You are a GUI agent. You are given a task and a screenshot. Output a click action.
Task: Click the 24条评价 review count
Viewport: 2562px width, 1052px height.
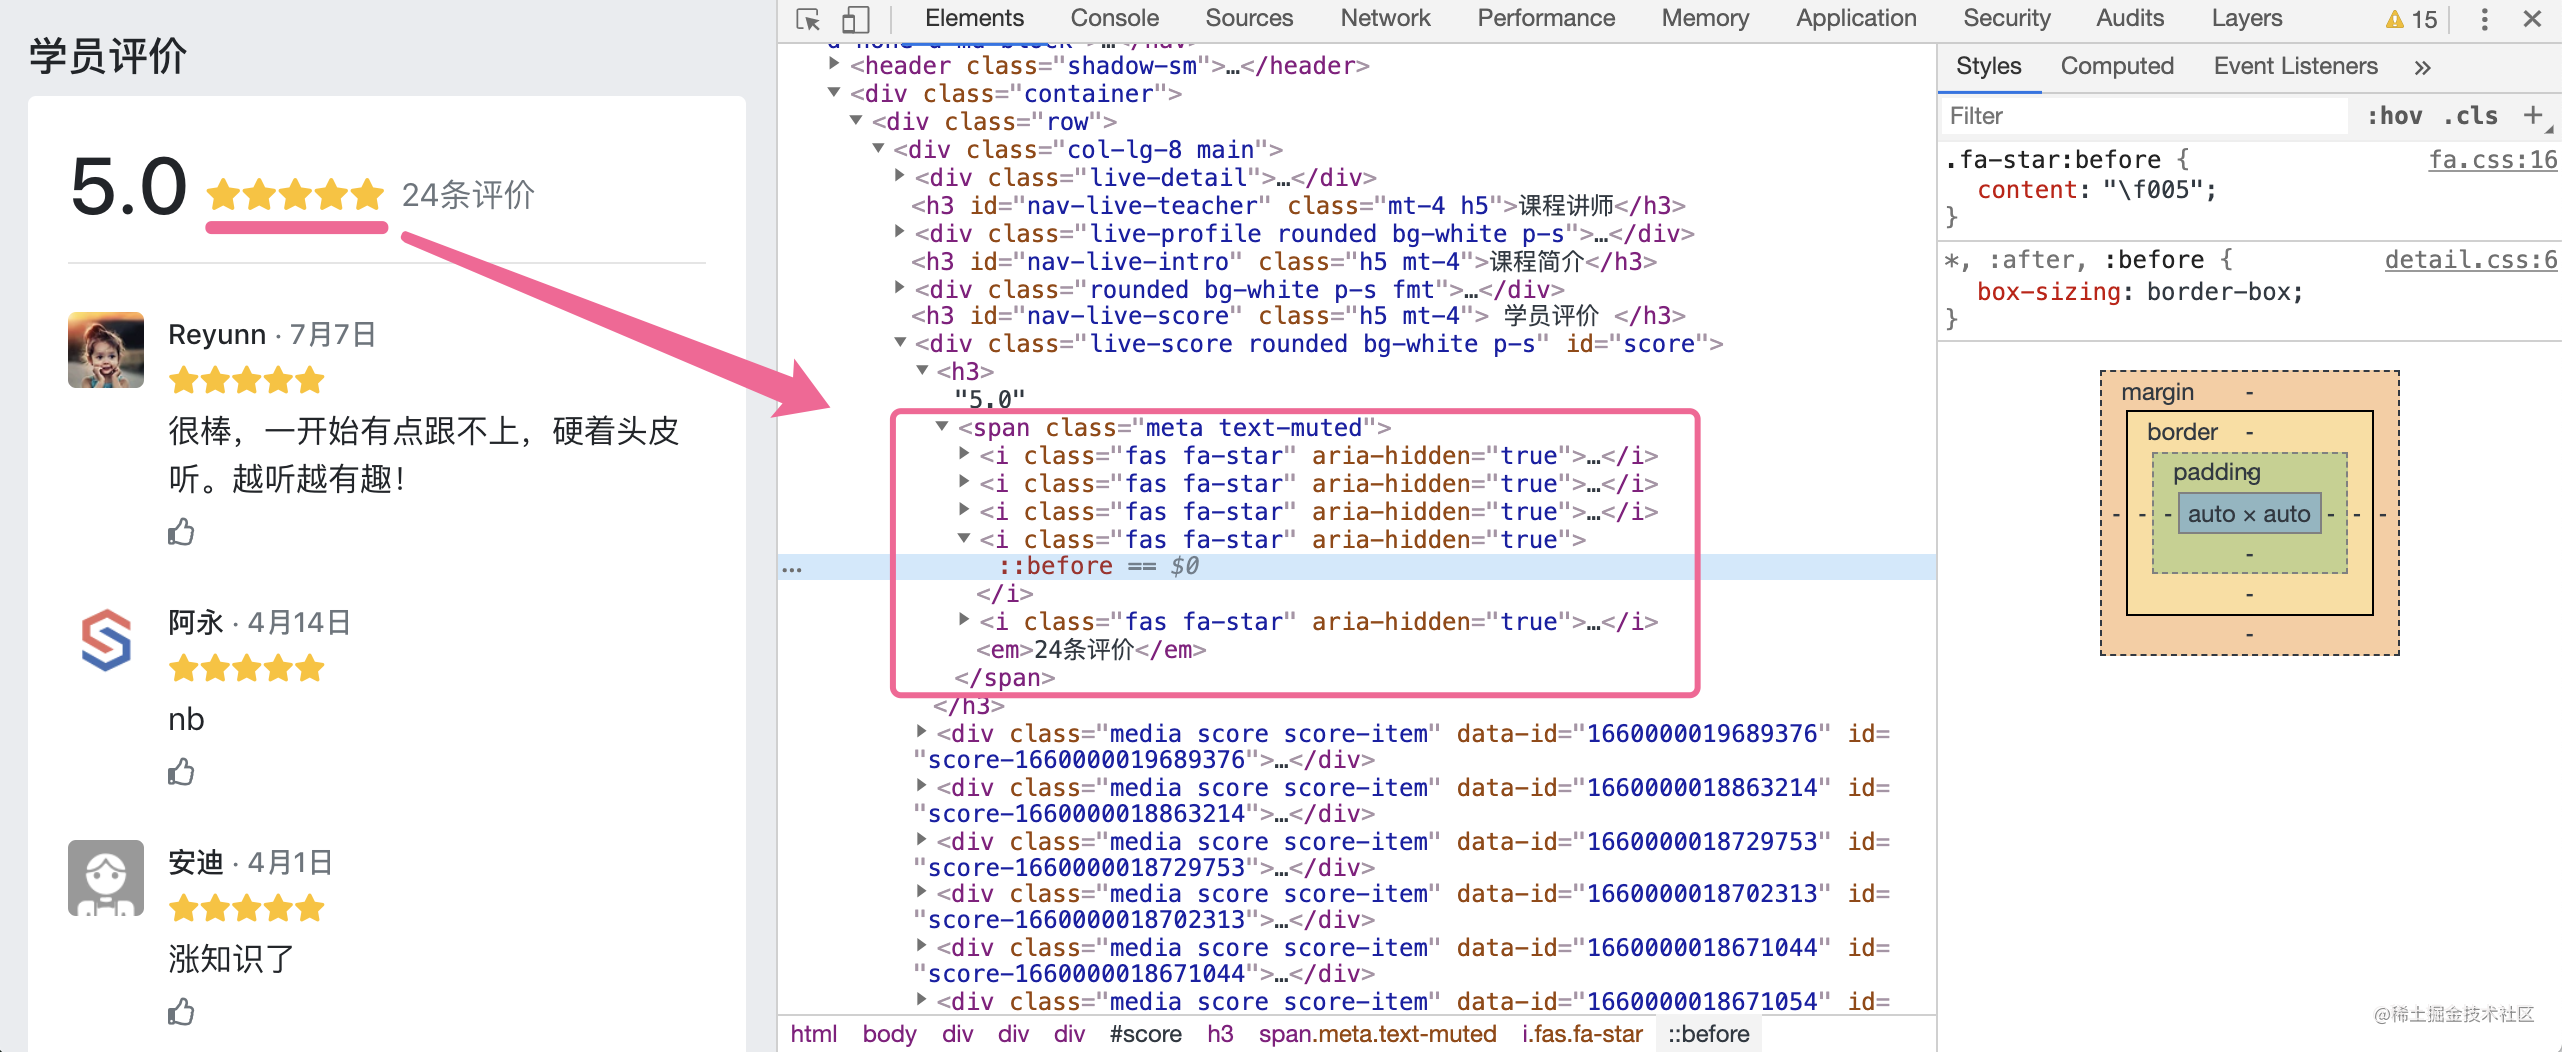coord(468,195)
